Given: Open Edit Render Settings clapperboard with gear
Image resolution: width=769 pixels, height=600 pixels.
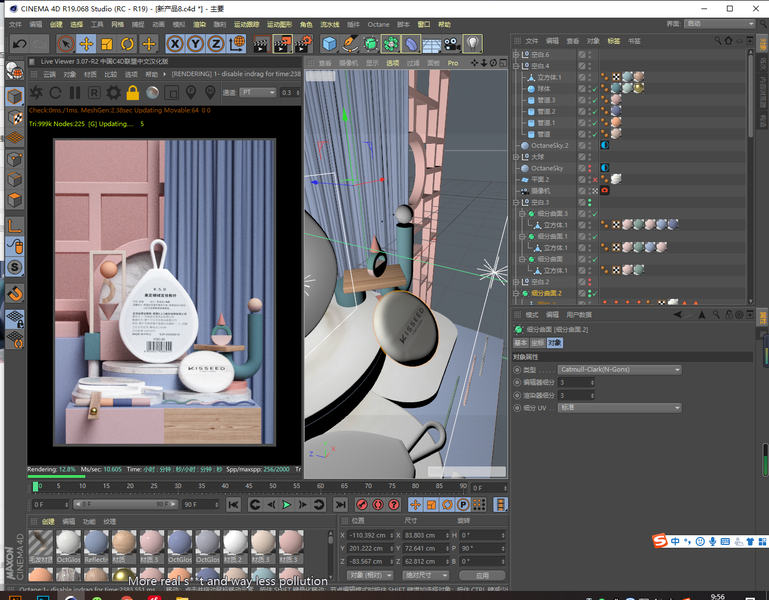Looking at the screenshot, I should coord(304,44).
